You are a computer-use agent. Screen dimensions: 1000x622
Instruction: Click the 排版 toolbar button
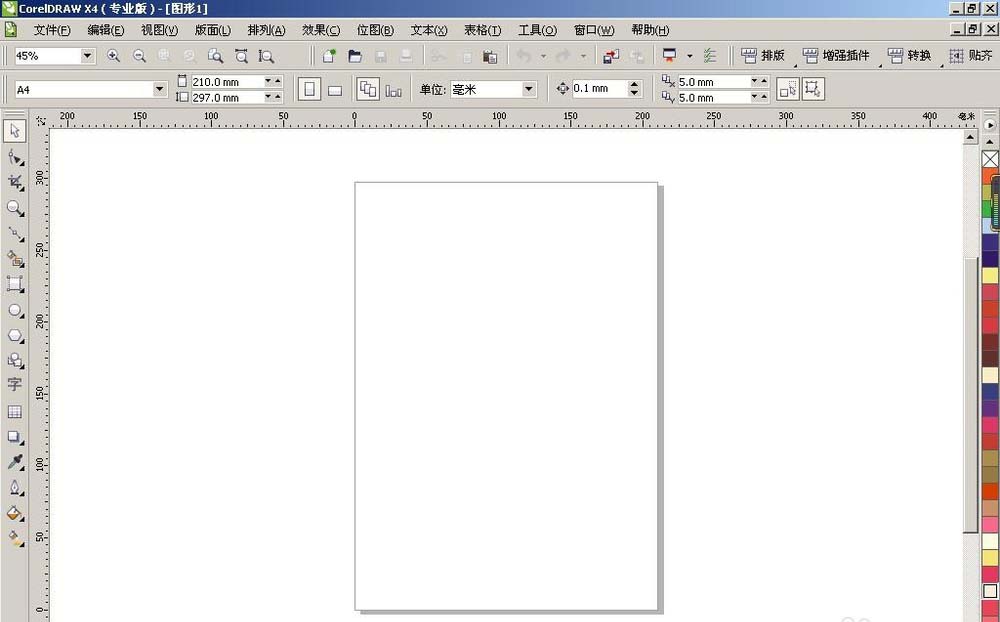763,56
